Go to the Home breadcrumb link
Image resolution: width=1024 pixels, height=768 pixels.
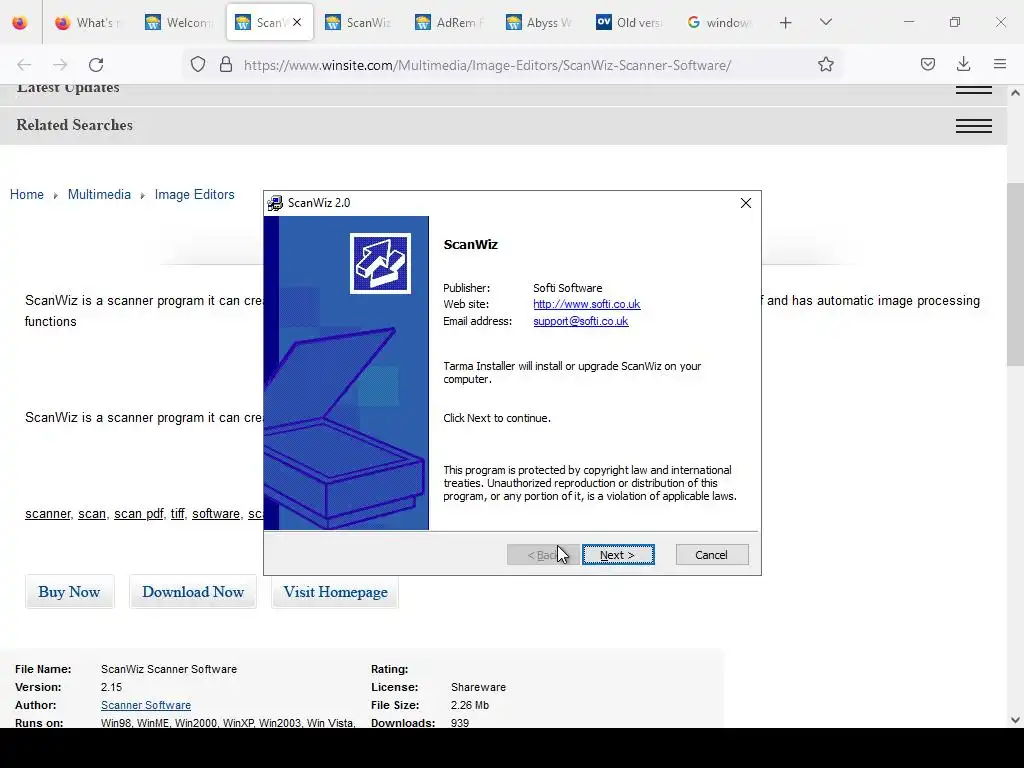27,195
